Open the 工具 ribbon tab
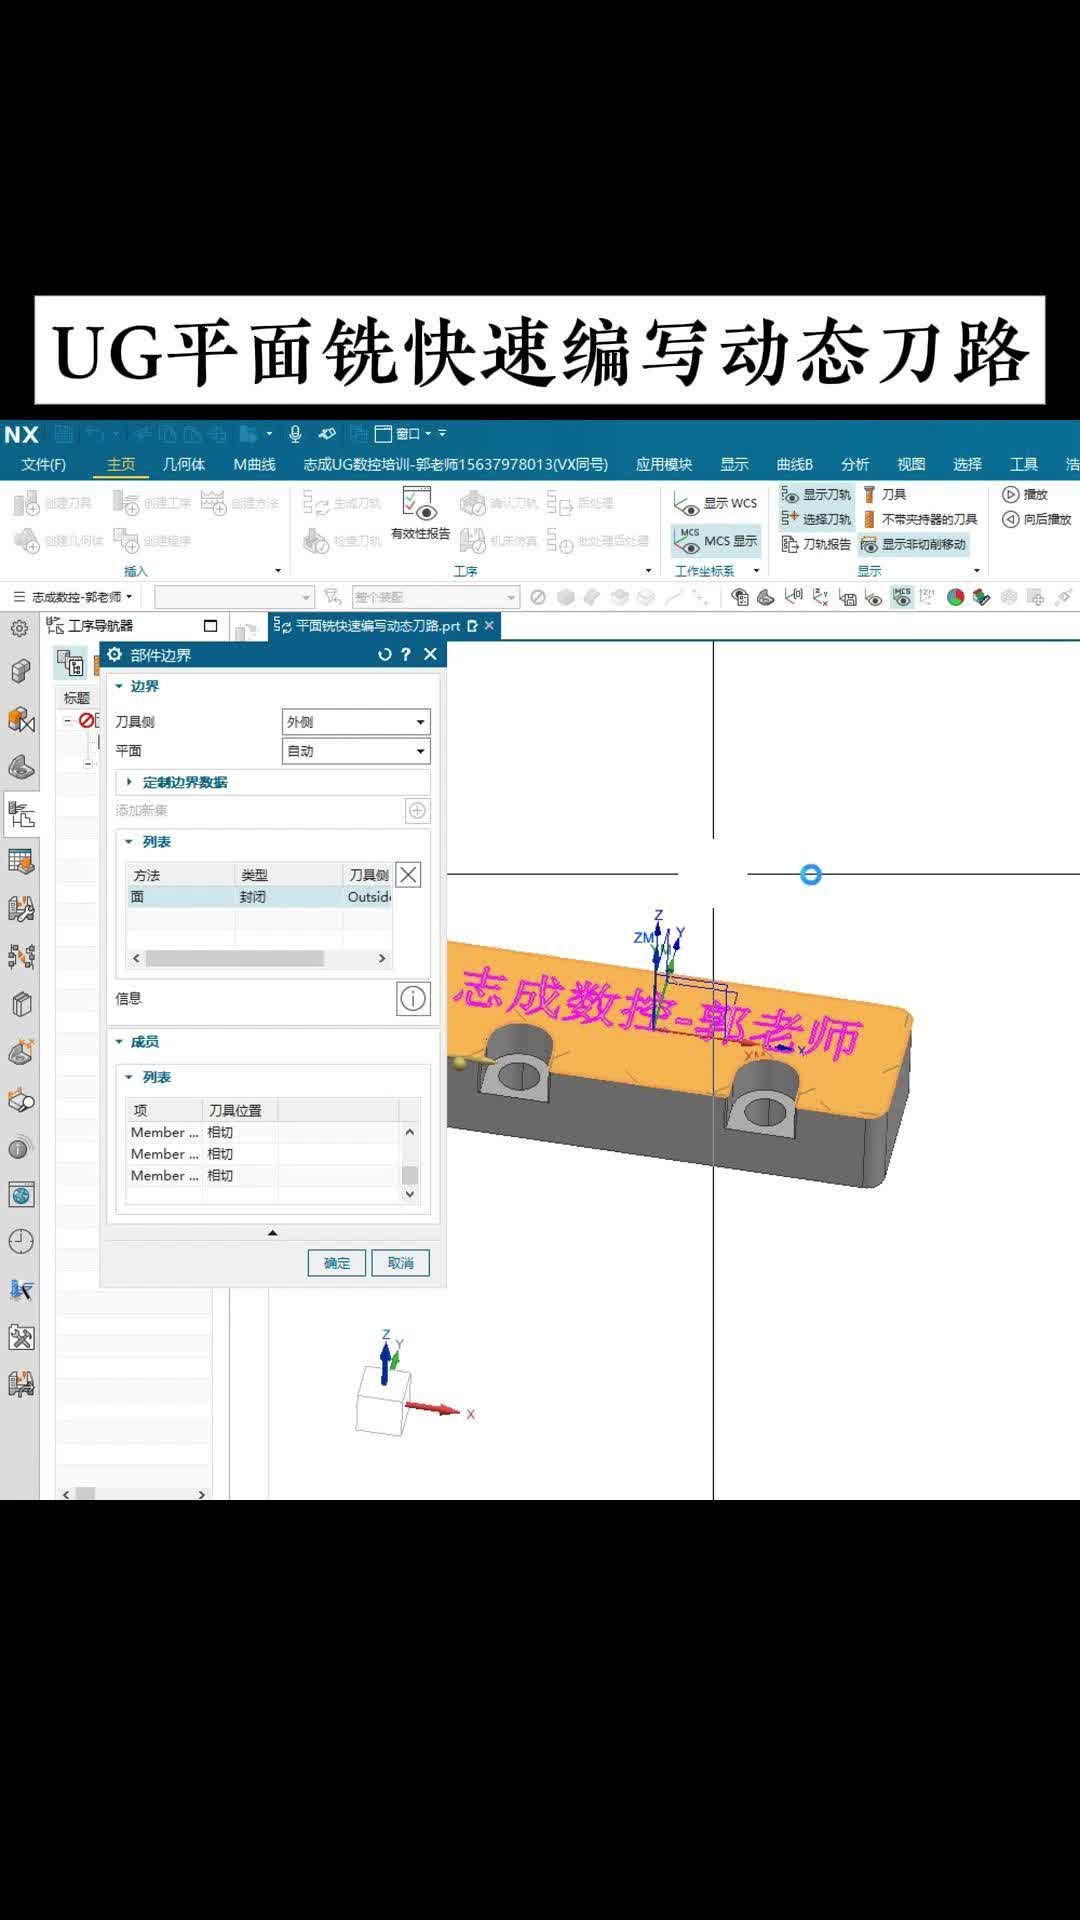This screenshot has width=1080, height=1920. tap(1024, 464)
